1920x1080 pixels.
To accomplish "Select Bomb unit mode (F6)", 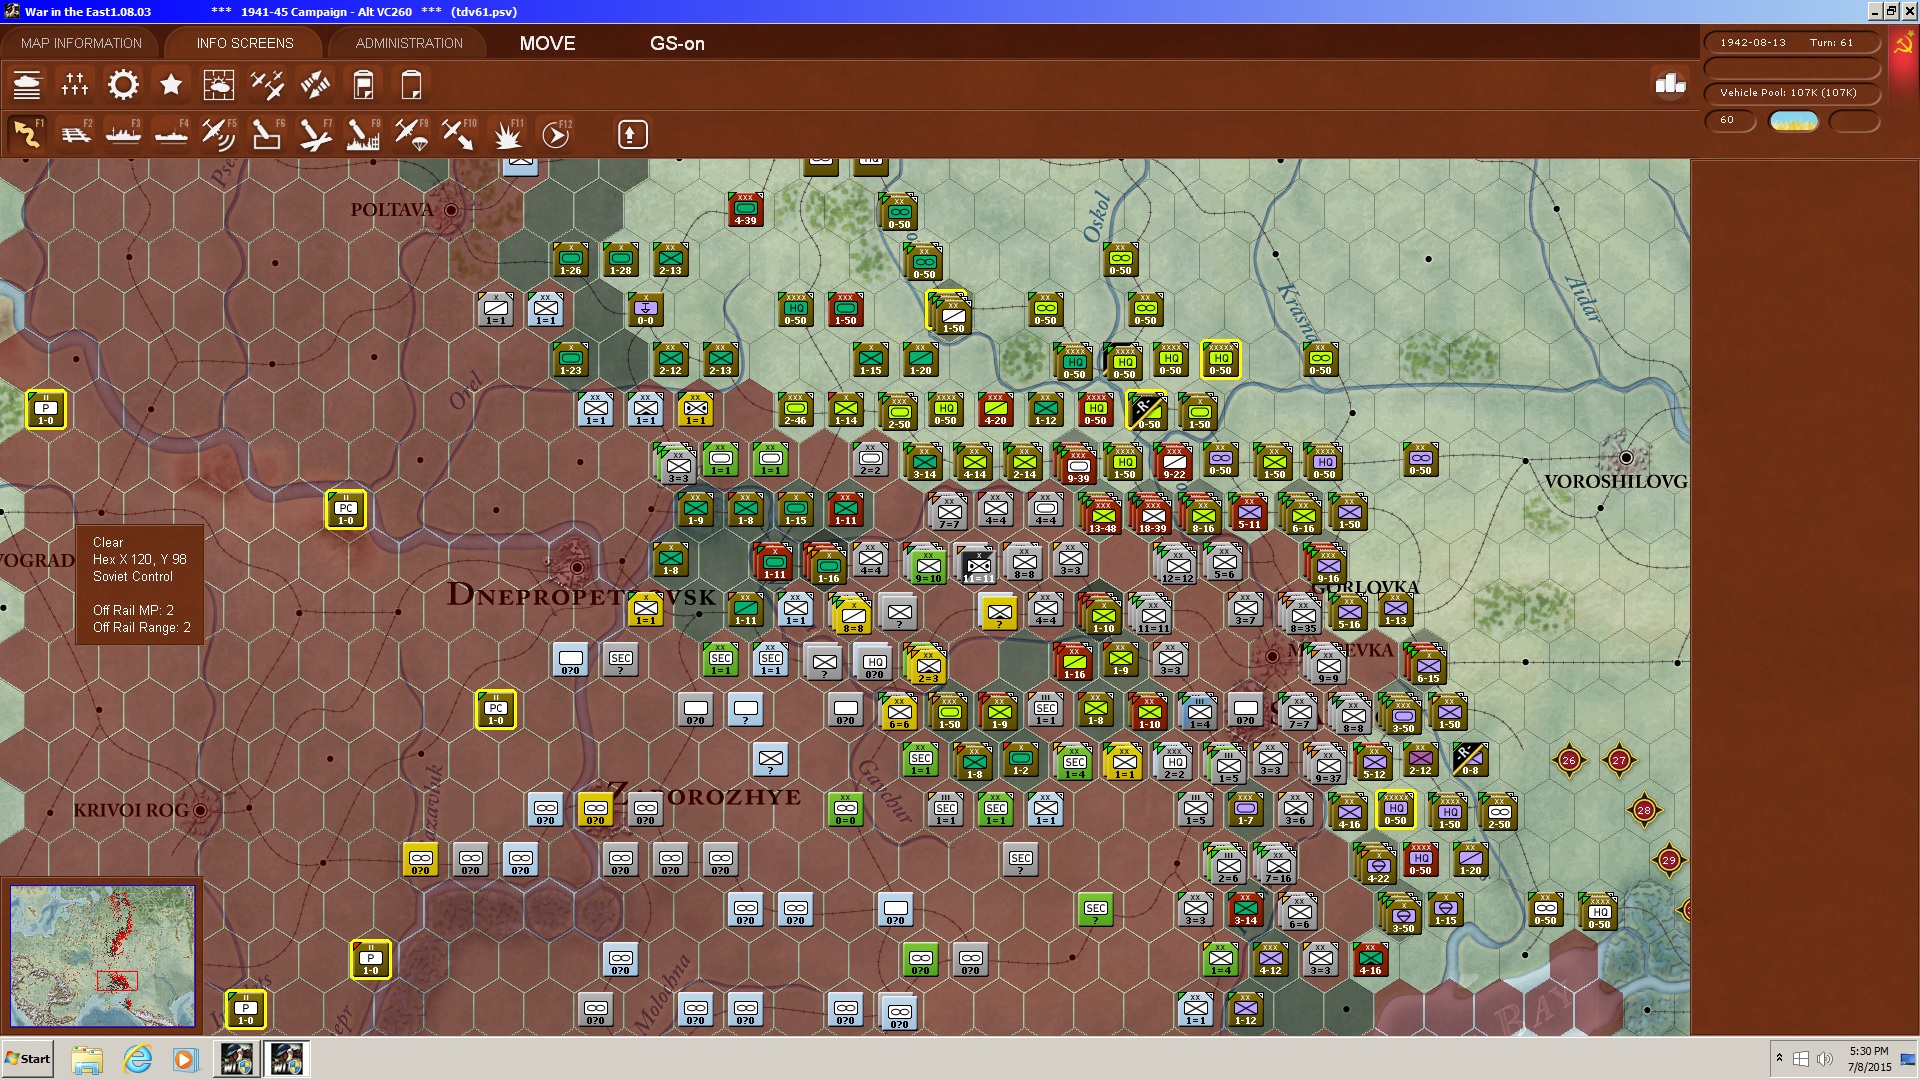I will 267,134.
